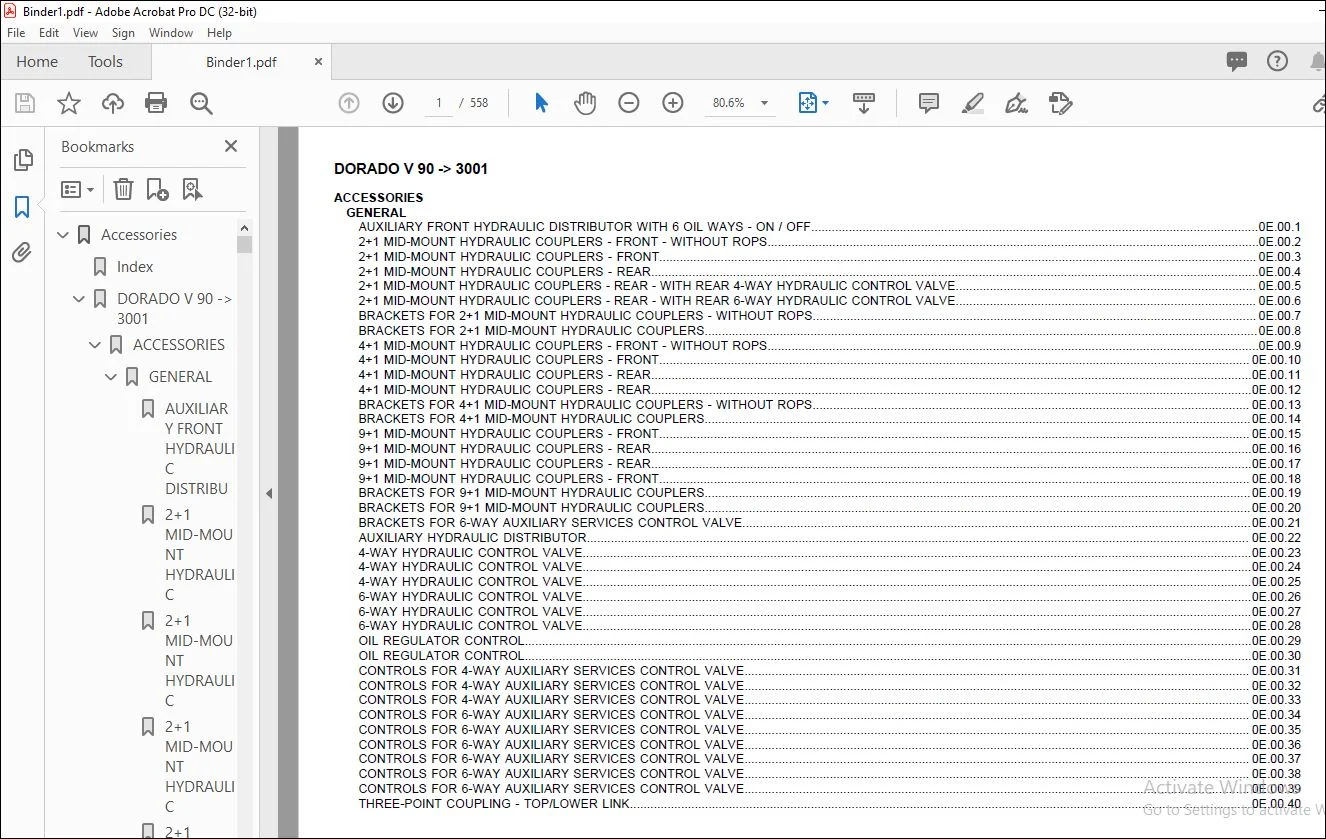Open AUXILIARY HYDRAULIC DISTRIBUTOR entry 0E.00.22

click(x=830, y=538)
